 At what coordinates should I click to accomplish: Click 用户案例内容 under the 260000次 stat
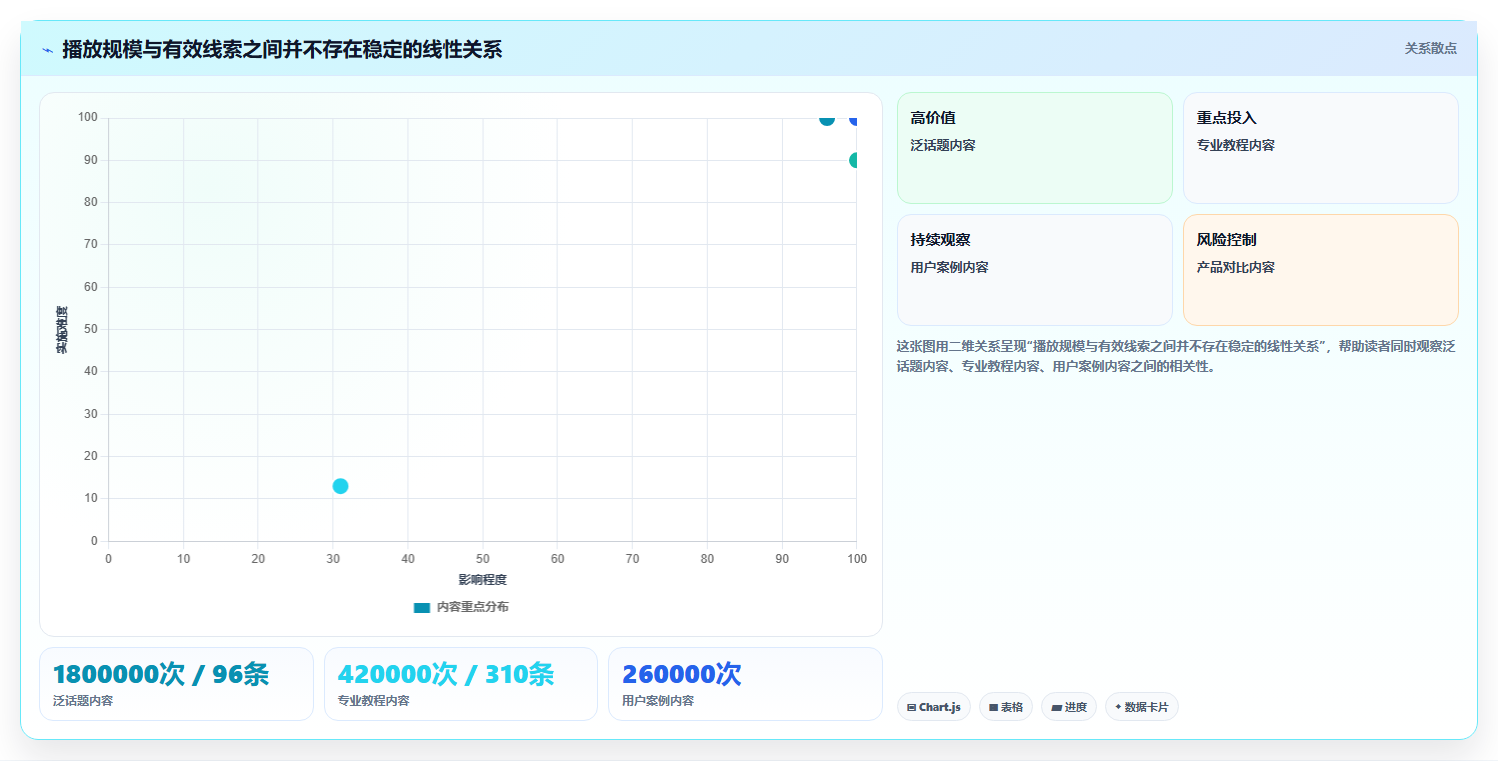(x=658, y=701)
